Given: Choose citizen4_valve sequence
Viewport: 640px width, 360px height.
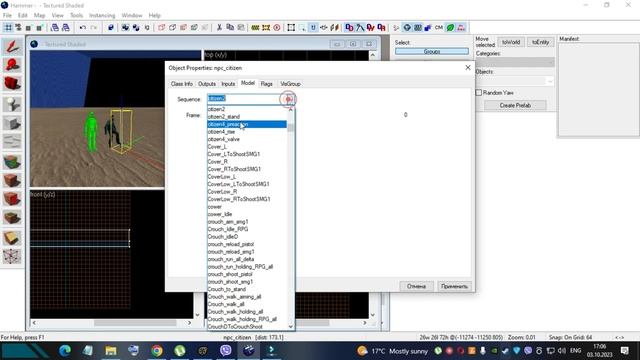Looking at the screenshot, I should (x=247, y=139).
